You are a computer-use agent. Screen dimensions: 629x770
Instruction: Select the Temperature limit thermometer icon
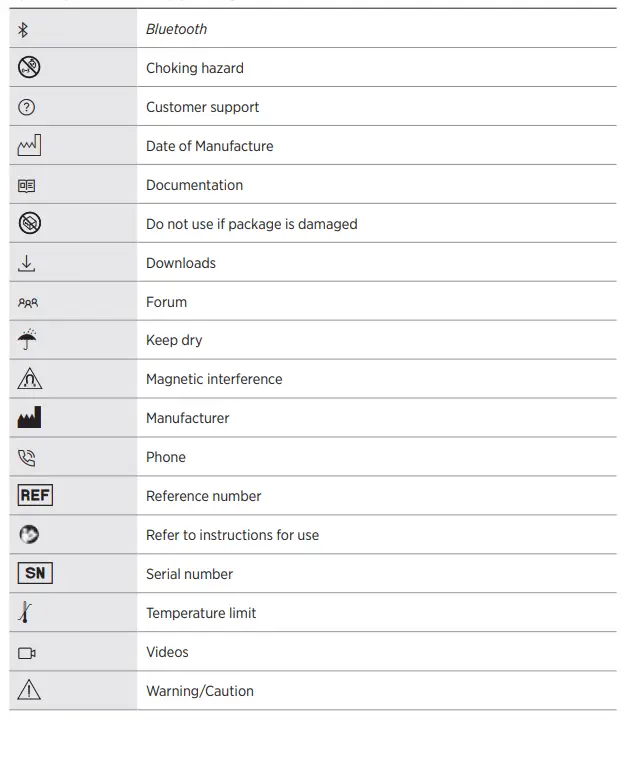[x=25, y=612]
